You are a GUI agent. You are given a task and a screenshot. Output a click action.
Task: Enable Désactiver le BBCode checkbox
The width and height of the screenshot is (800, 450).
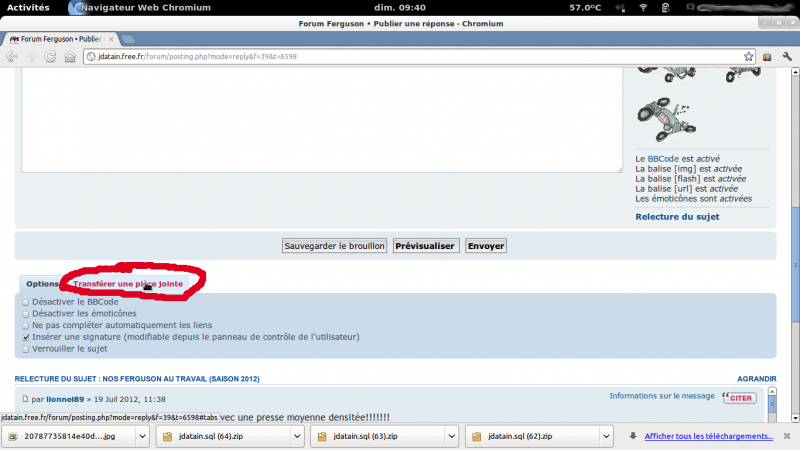click(x=26, y=302)
